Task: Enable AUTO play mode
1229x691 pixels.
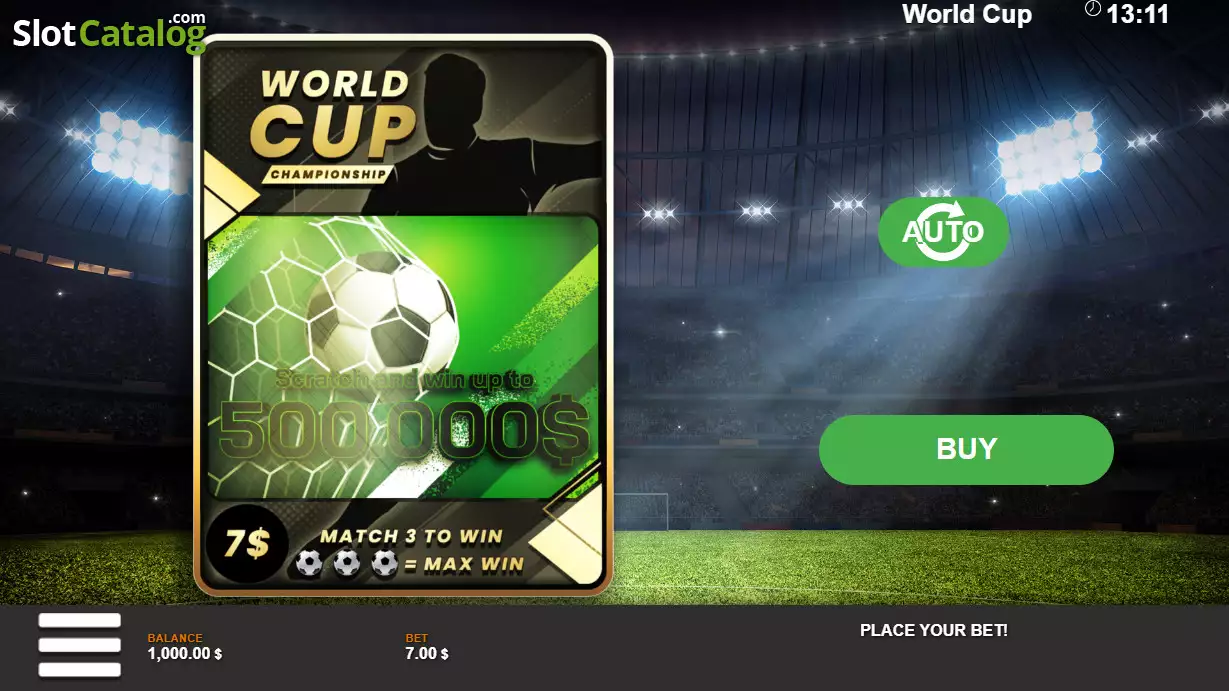Action: [x=943, y=232]
